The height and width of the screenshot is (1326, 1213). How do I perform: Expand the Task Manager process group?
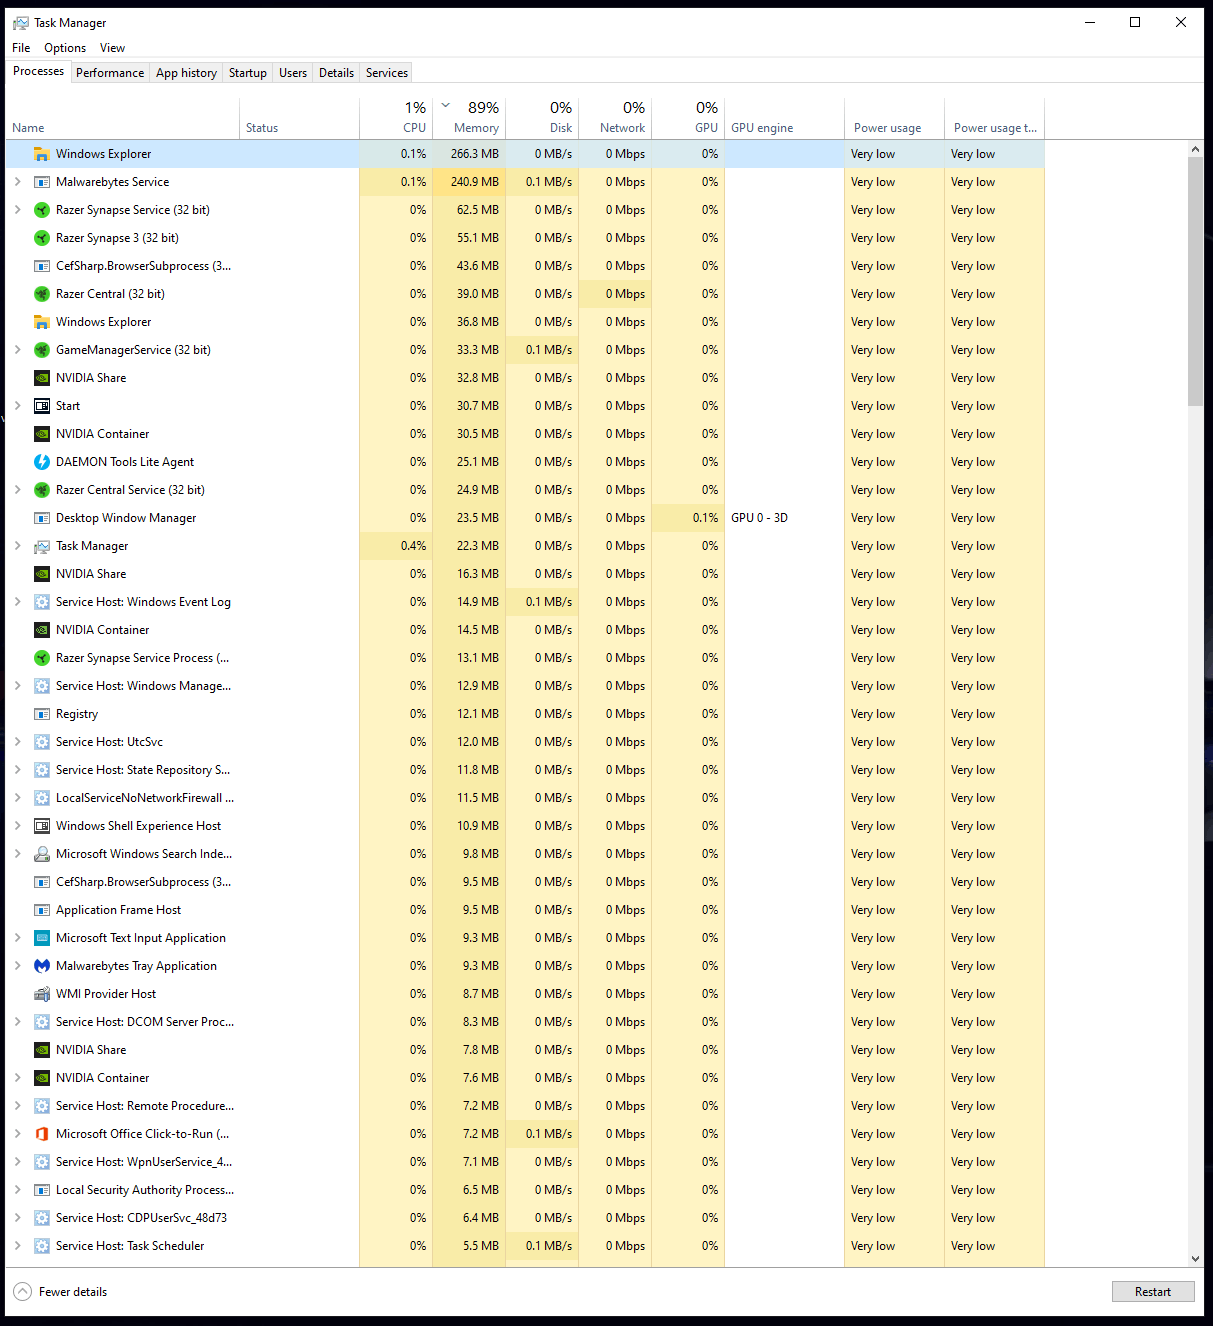click(17, 546)
